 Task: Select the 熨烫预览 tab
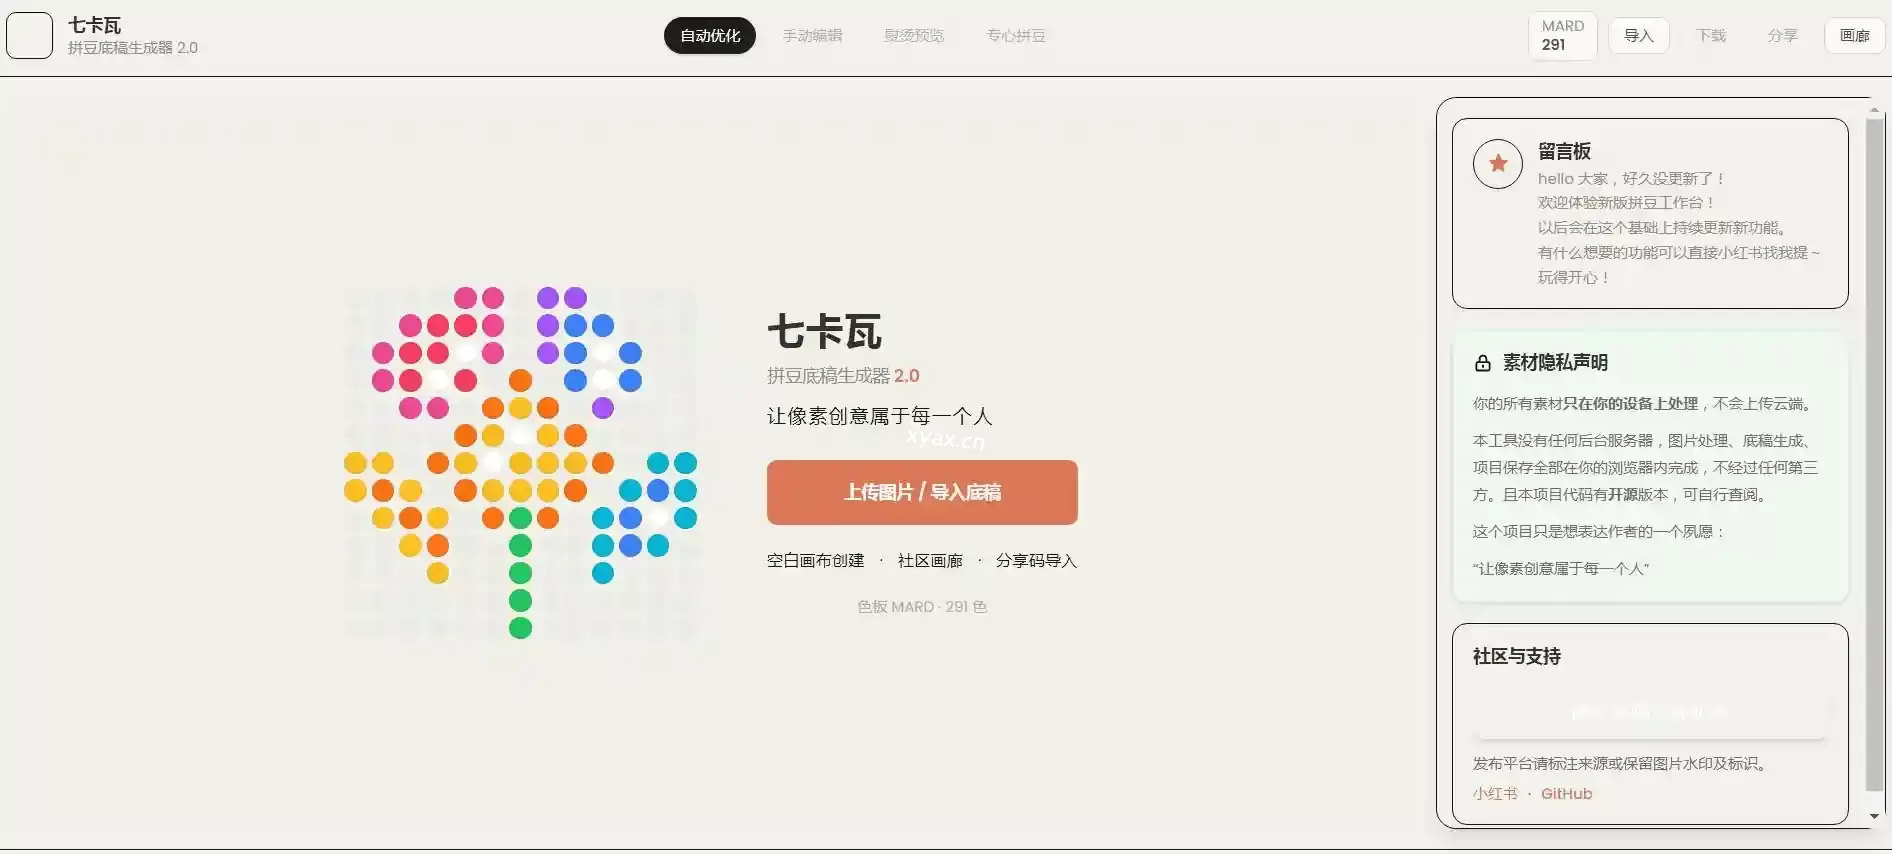point(913,36)
